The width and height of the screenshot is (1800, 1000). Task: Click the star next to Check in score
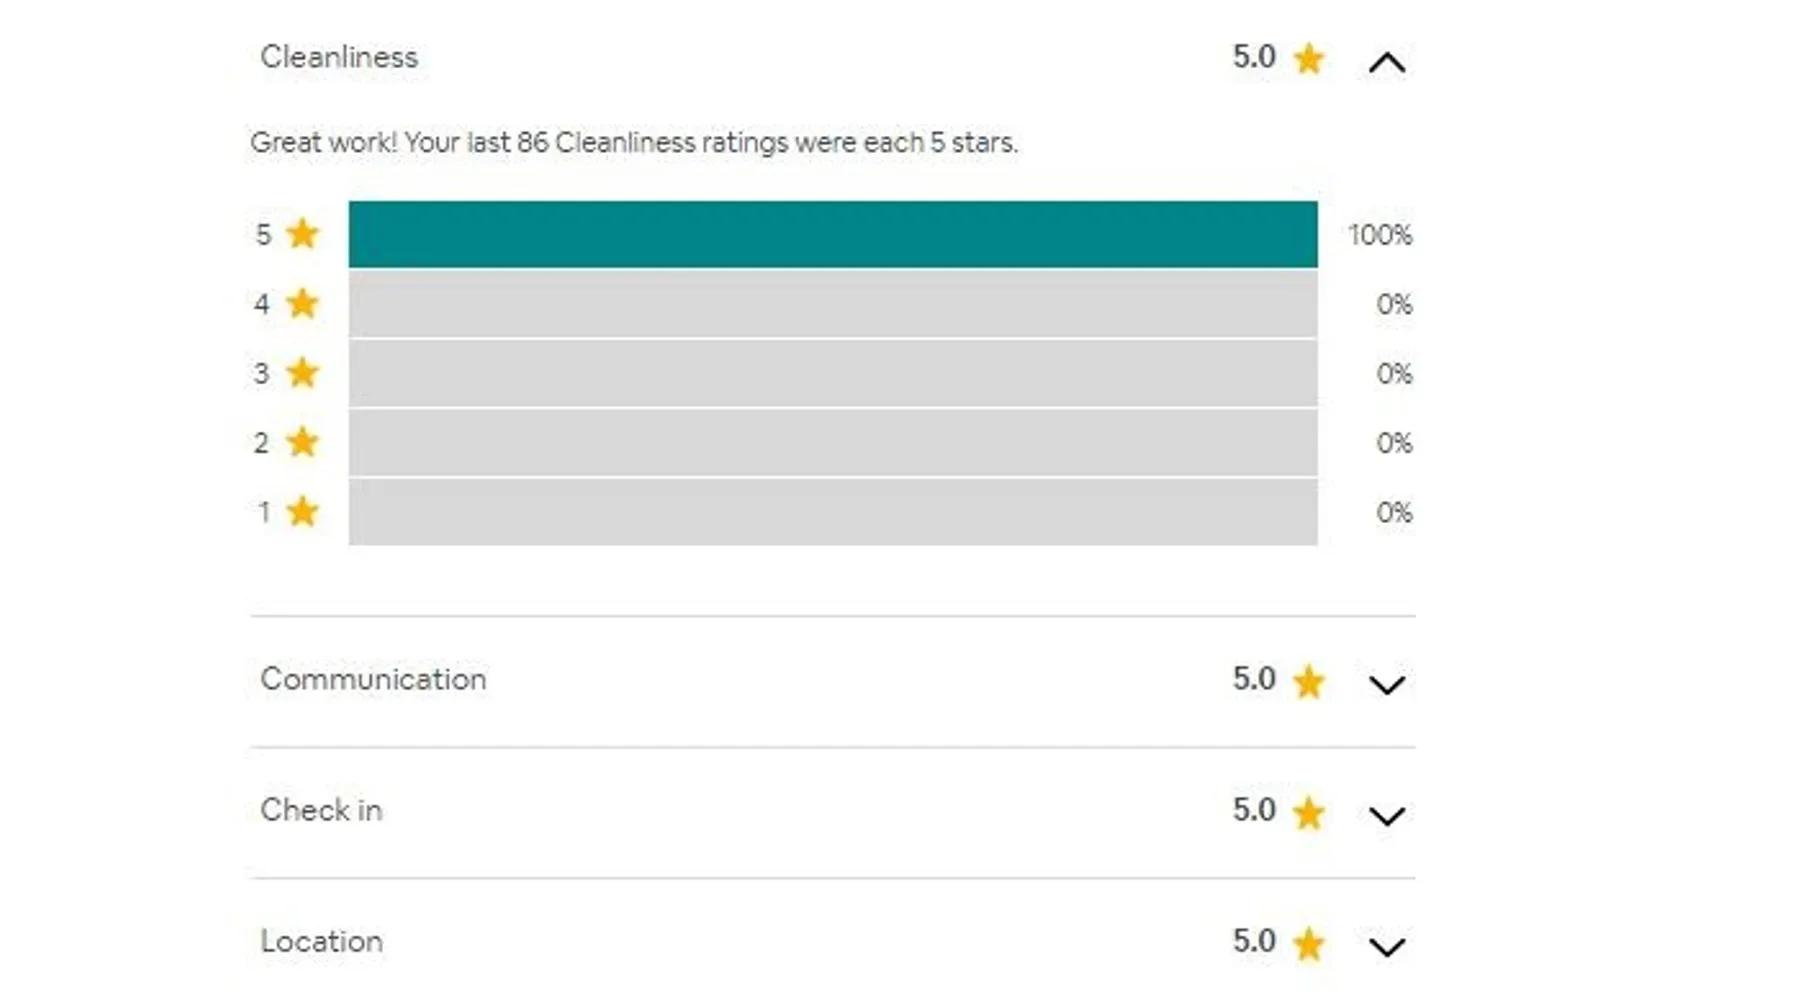pos(1308,813)
